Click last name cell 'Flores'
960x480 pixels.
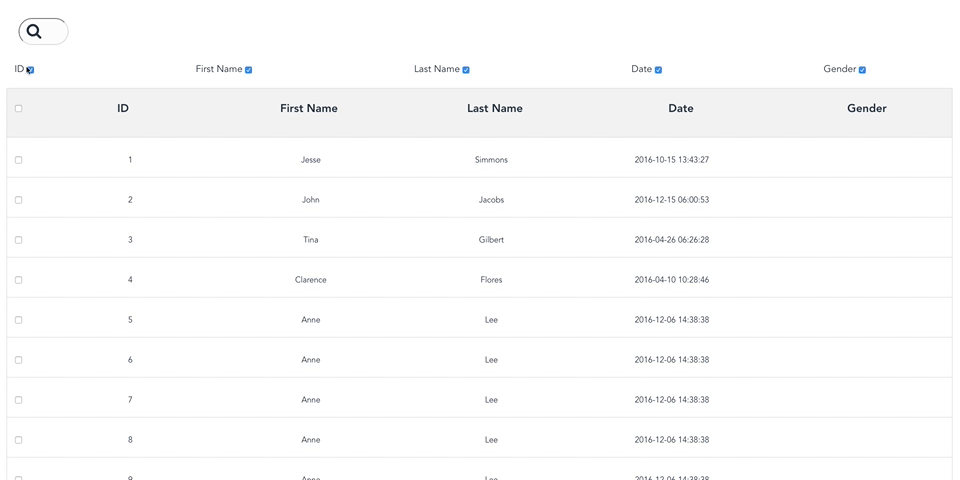(491, 280)
